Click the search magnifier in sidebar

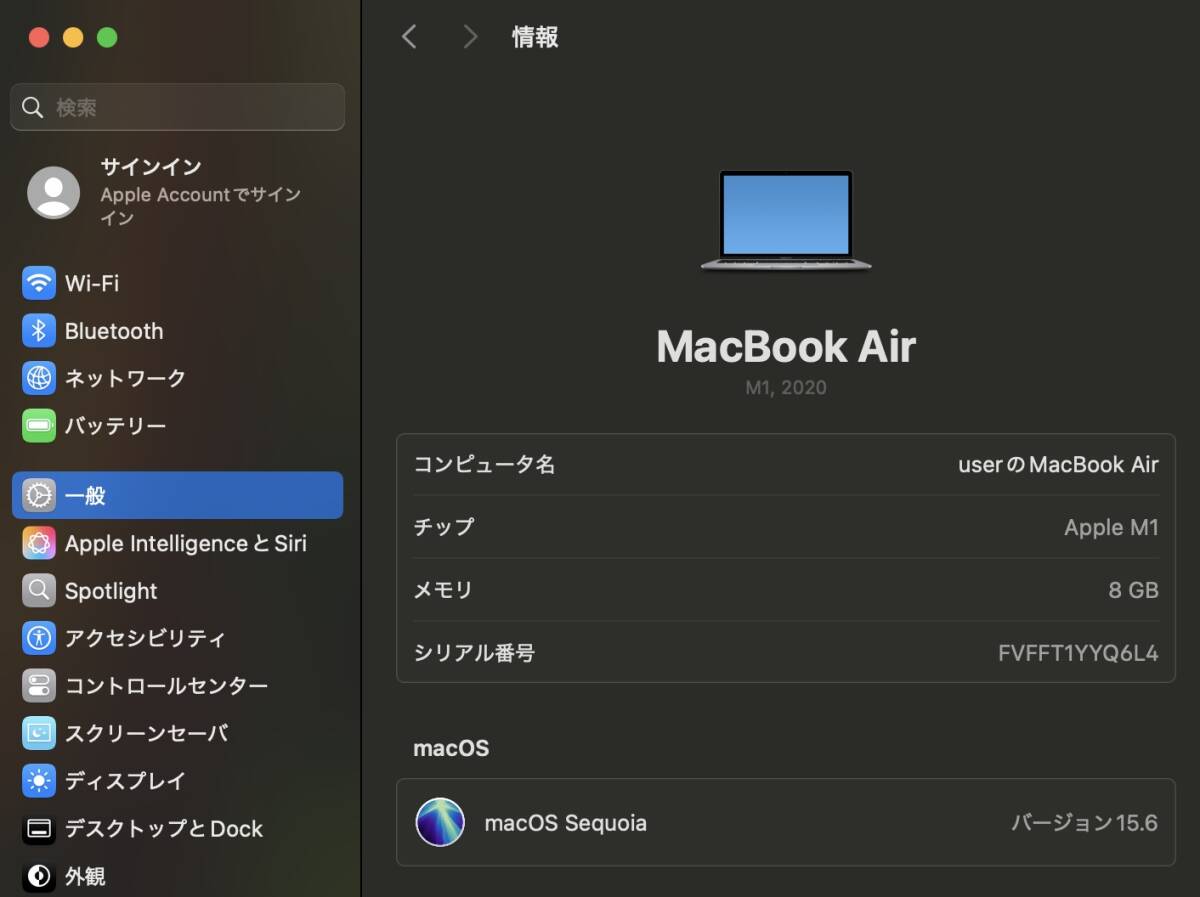pyautogui.click(x=33, y=107)
